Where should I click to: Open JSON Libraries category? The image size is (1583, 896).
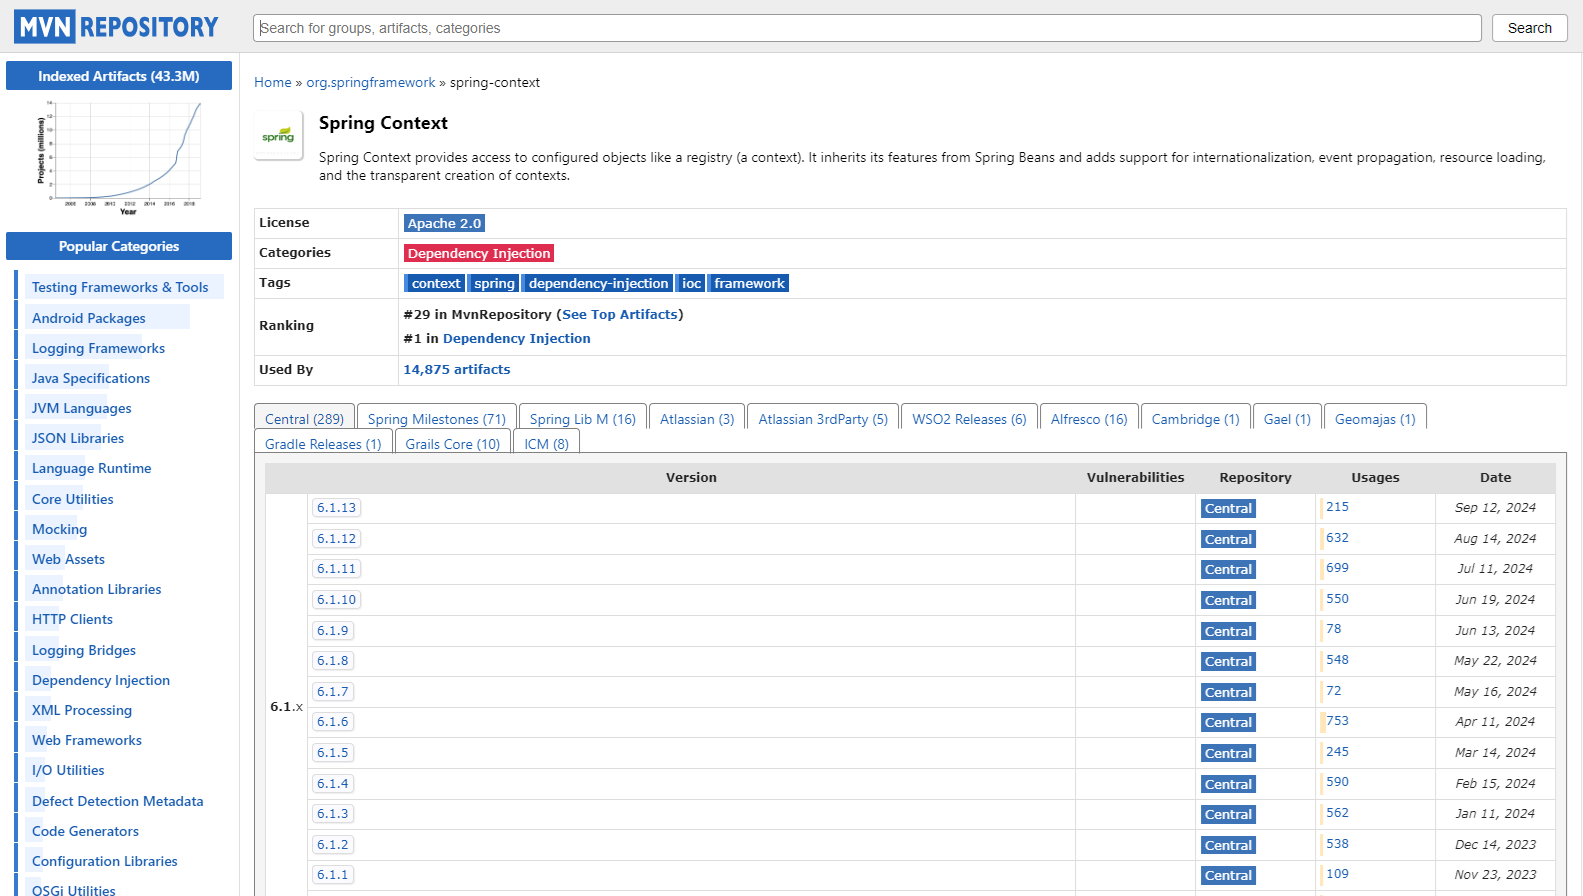[x=78, y=438]
